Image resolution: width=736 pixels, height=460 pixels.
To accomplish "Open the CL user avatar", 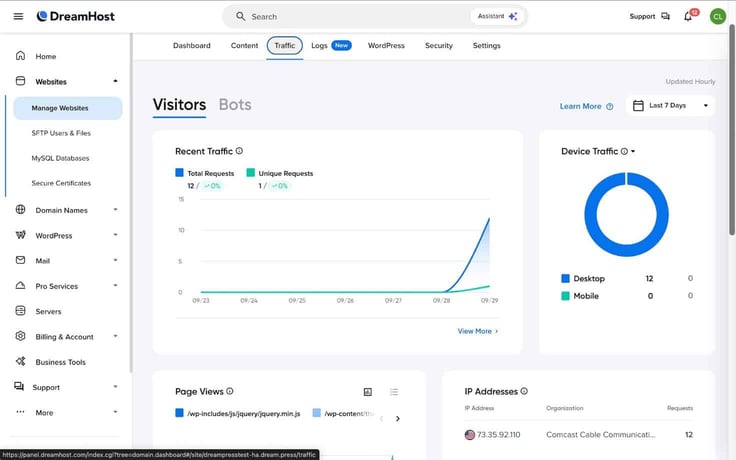I will 717,16.
